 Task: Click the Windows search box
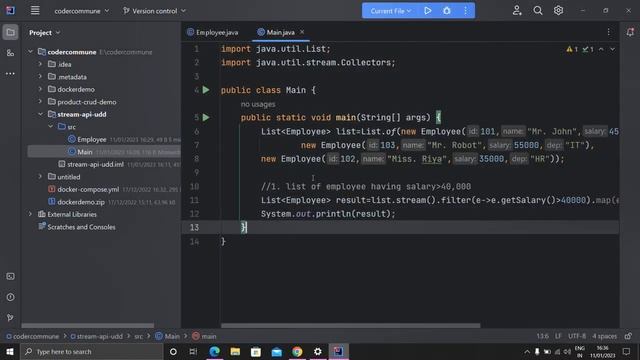(x=92, y=351)
